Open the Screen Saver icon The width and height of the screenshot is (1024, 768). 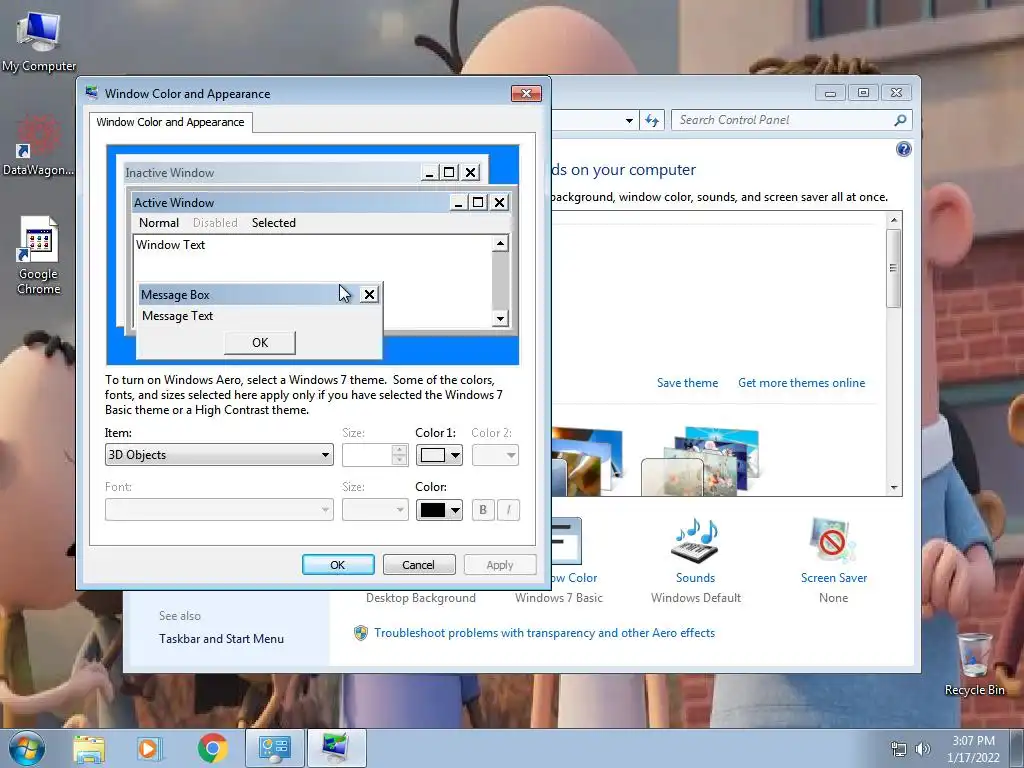coord(833,541)
